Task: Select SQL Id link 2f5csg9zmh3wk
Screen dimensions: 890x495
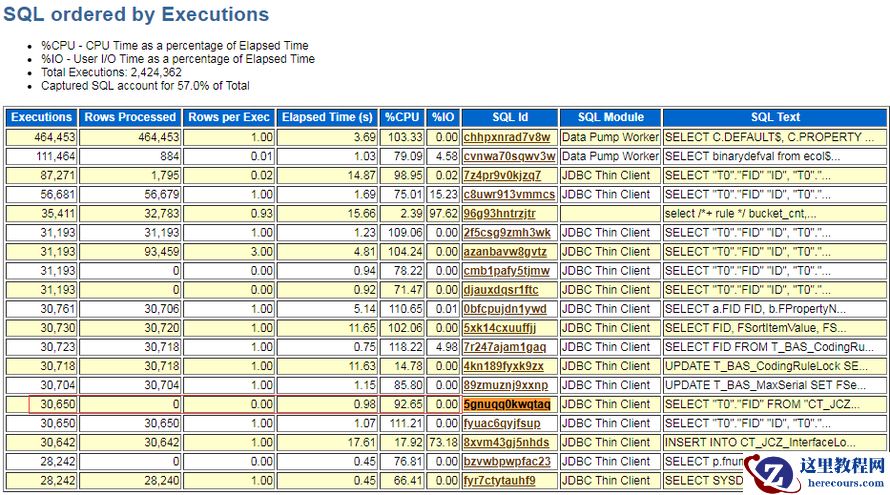Action: coord(507,233)
